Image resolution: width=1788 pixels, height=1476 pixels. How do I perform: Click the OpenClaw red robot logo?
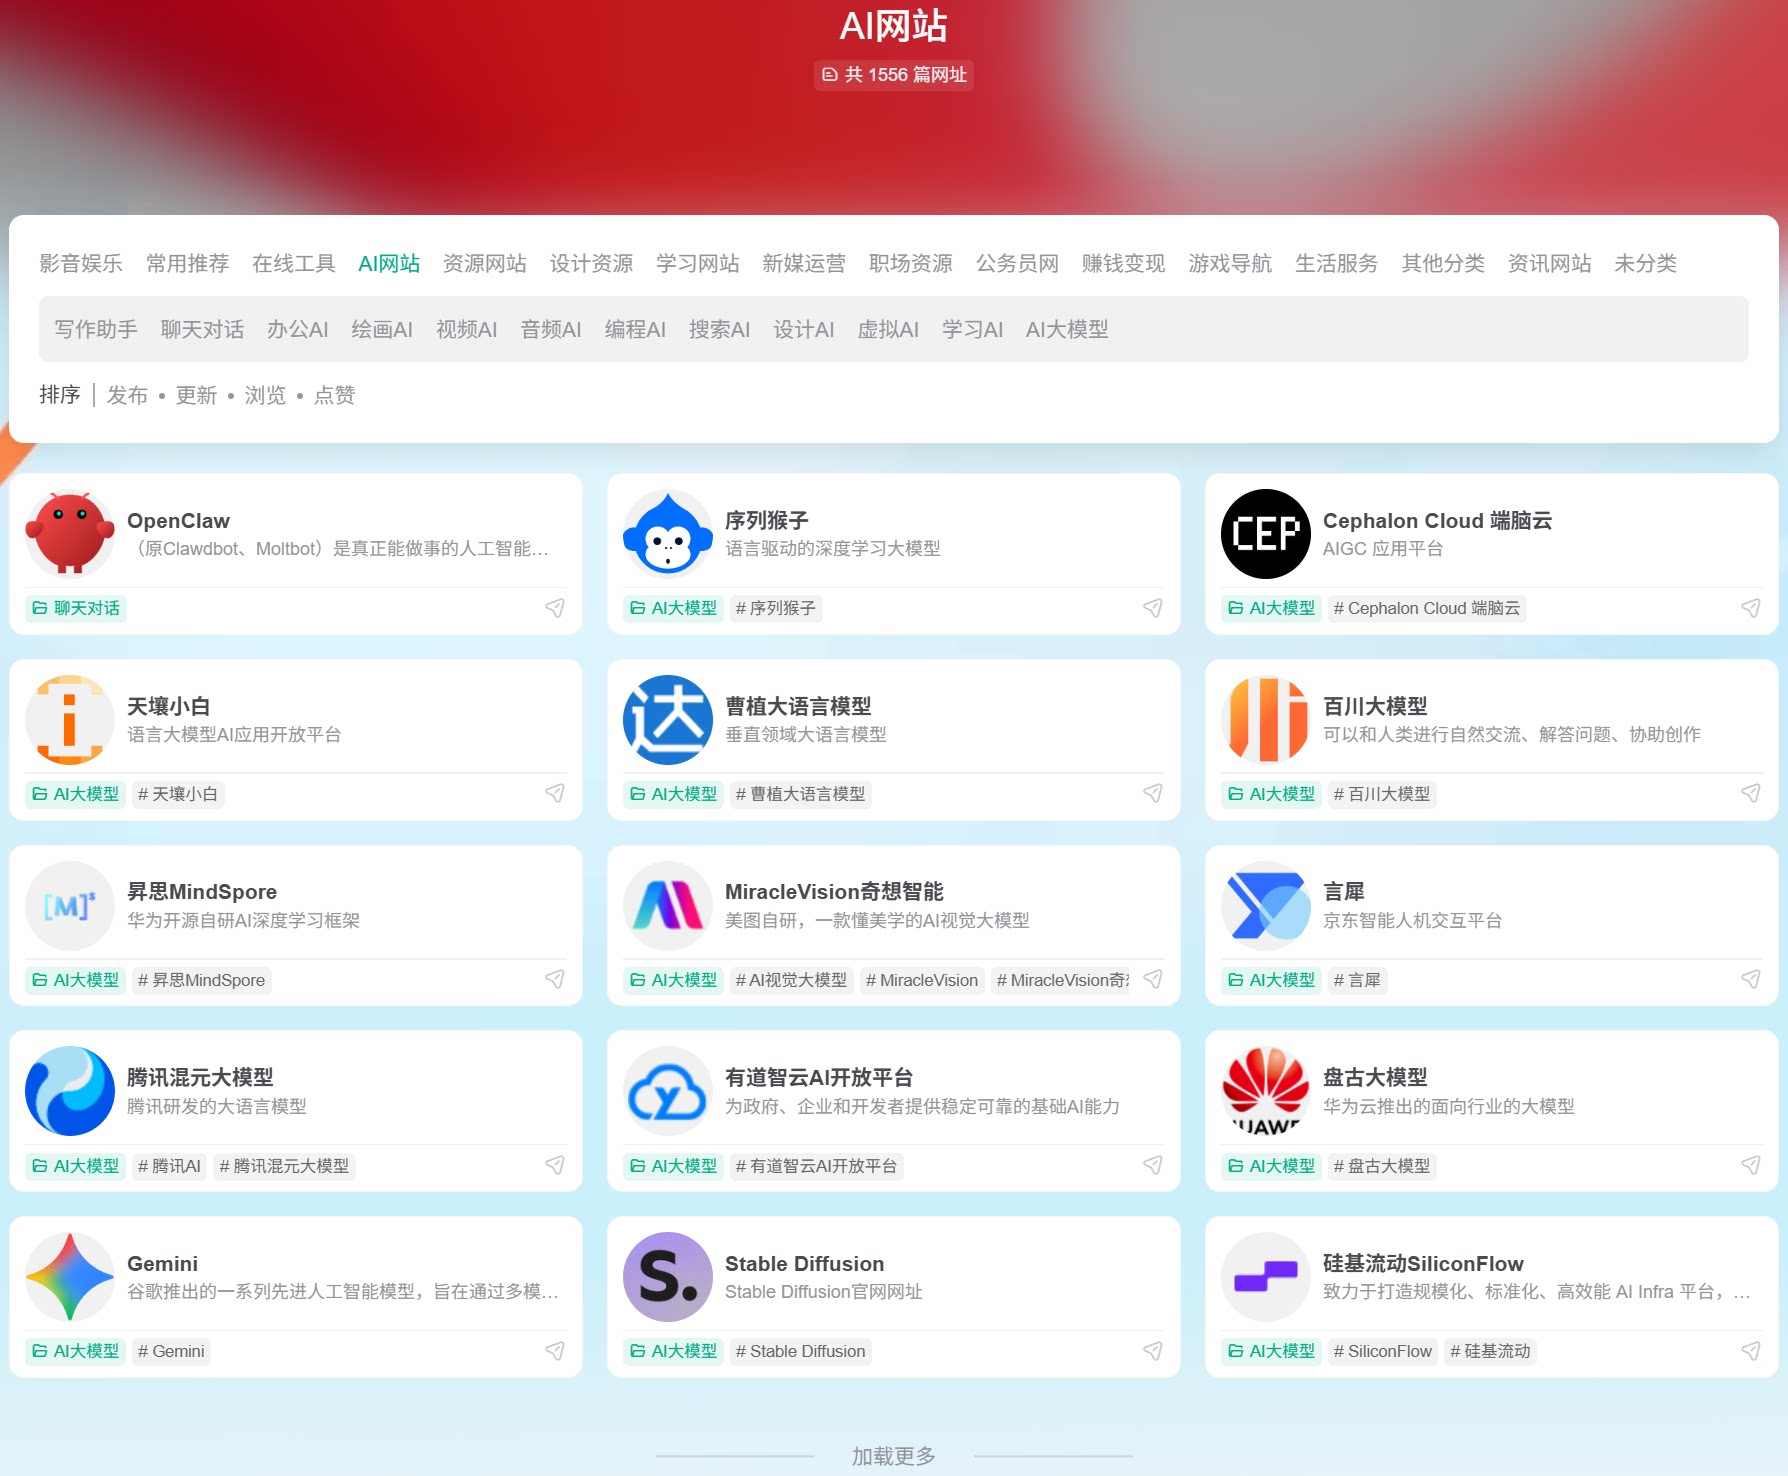tap(69, 534)
